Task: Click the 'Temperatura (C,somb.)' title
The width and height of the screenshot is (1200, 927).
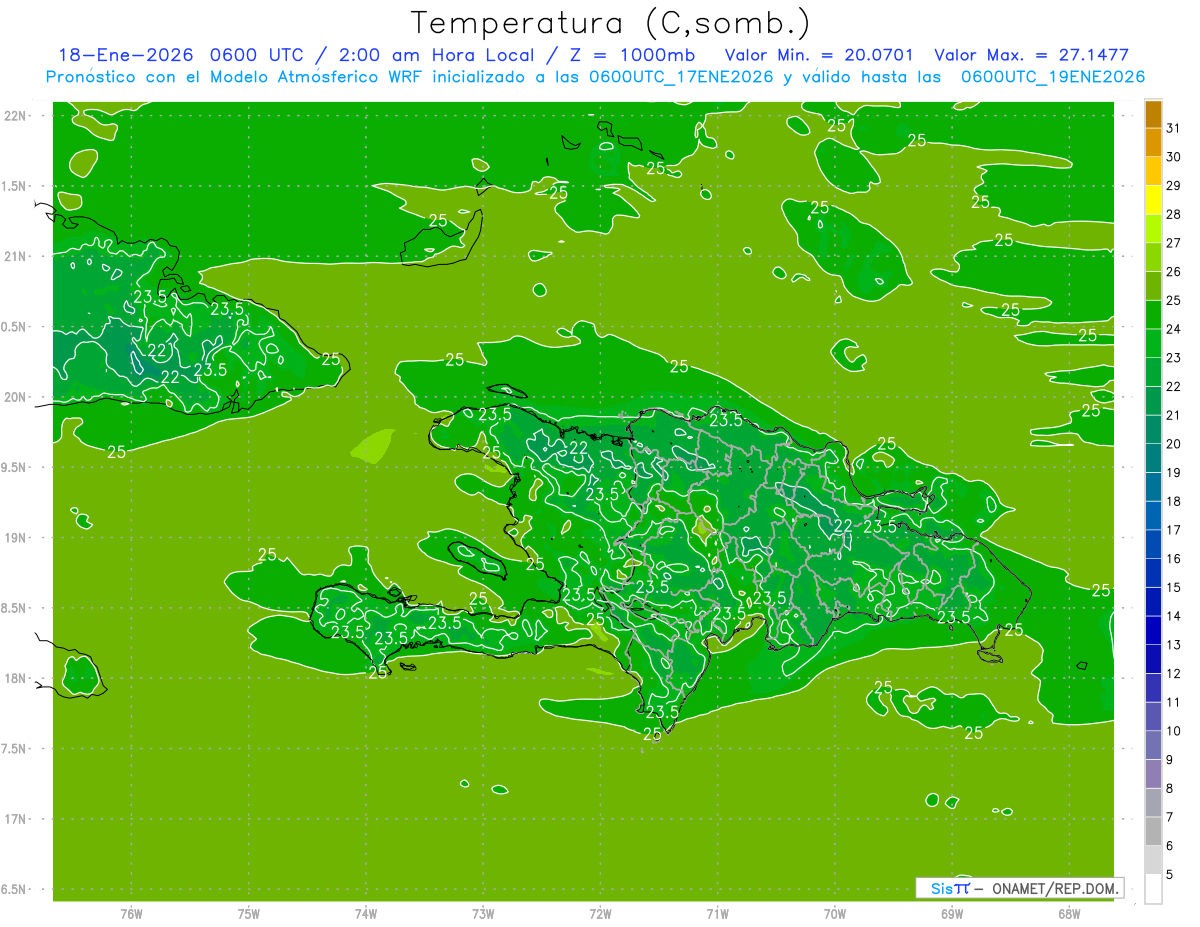Action: click(x=611, y=22)
